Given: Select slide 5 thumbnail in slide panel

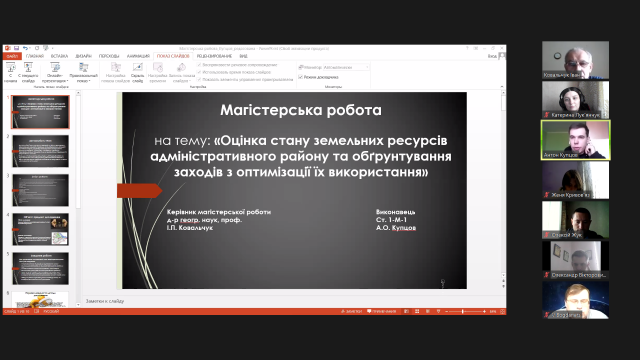Looking at the screenshot, I should [40, 269].
